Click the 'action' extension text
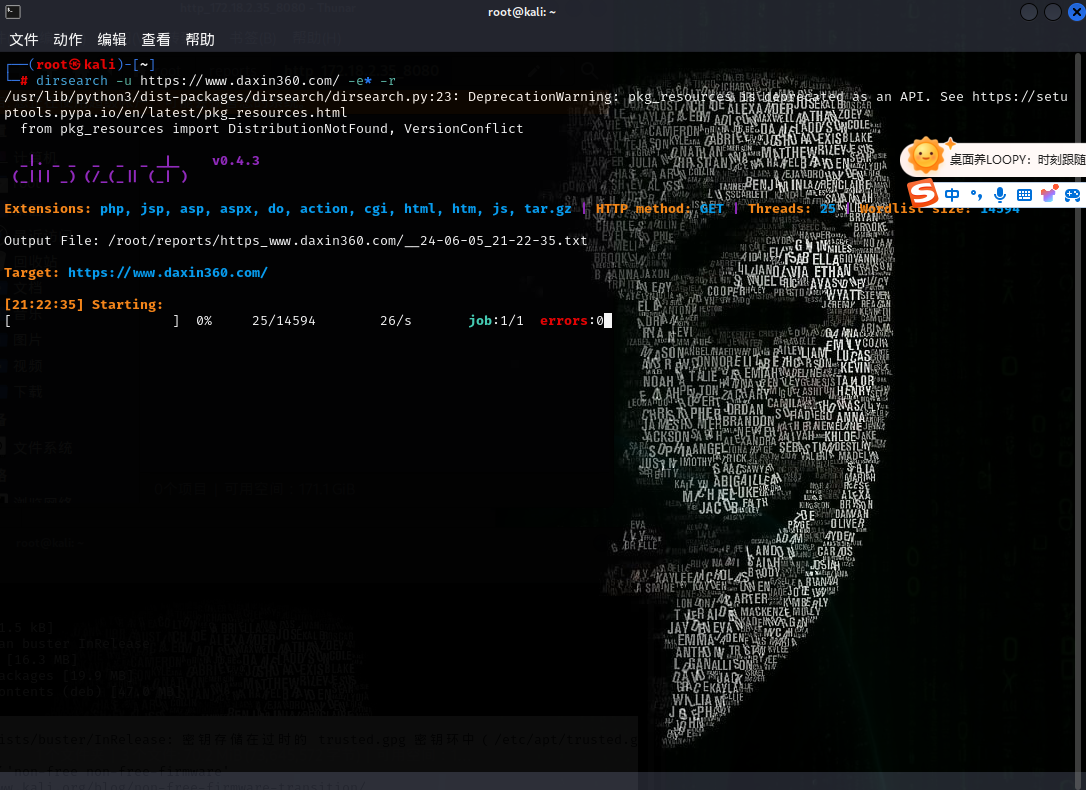This screenshot has width=1086, height=790. point(323,208)
